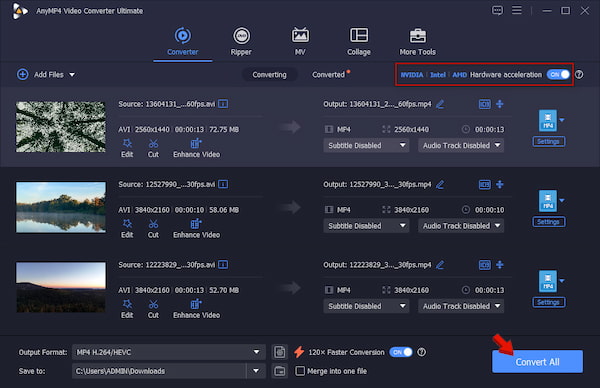
Task: Open Audio Track dropdown for 13604131 output
Action: (x=461, y=145)
